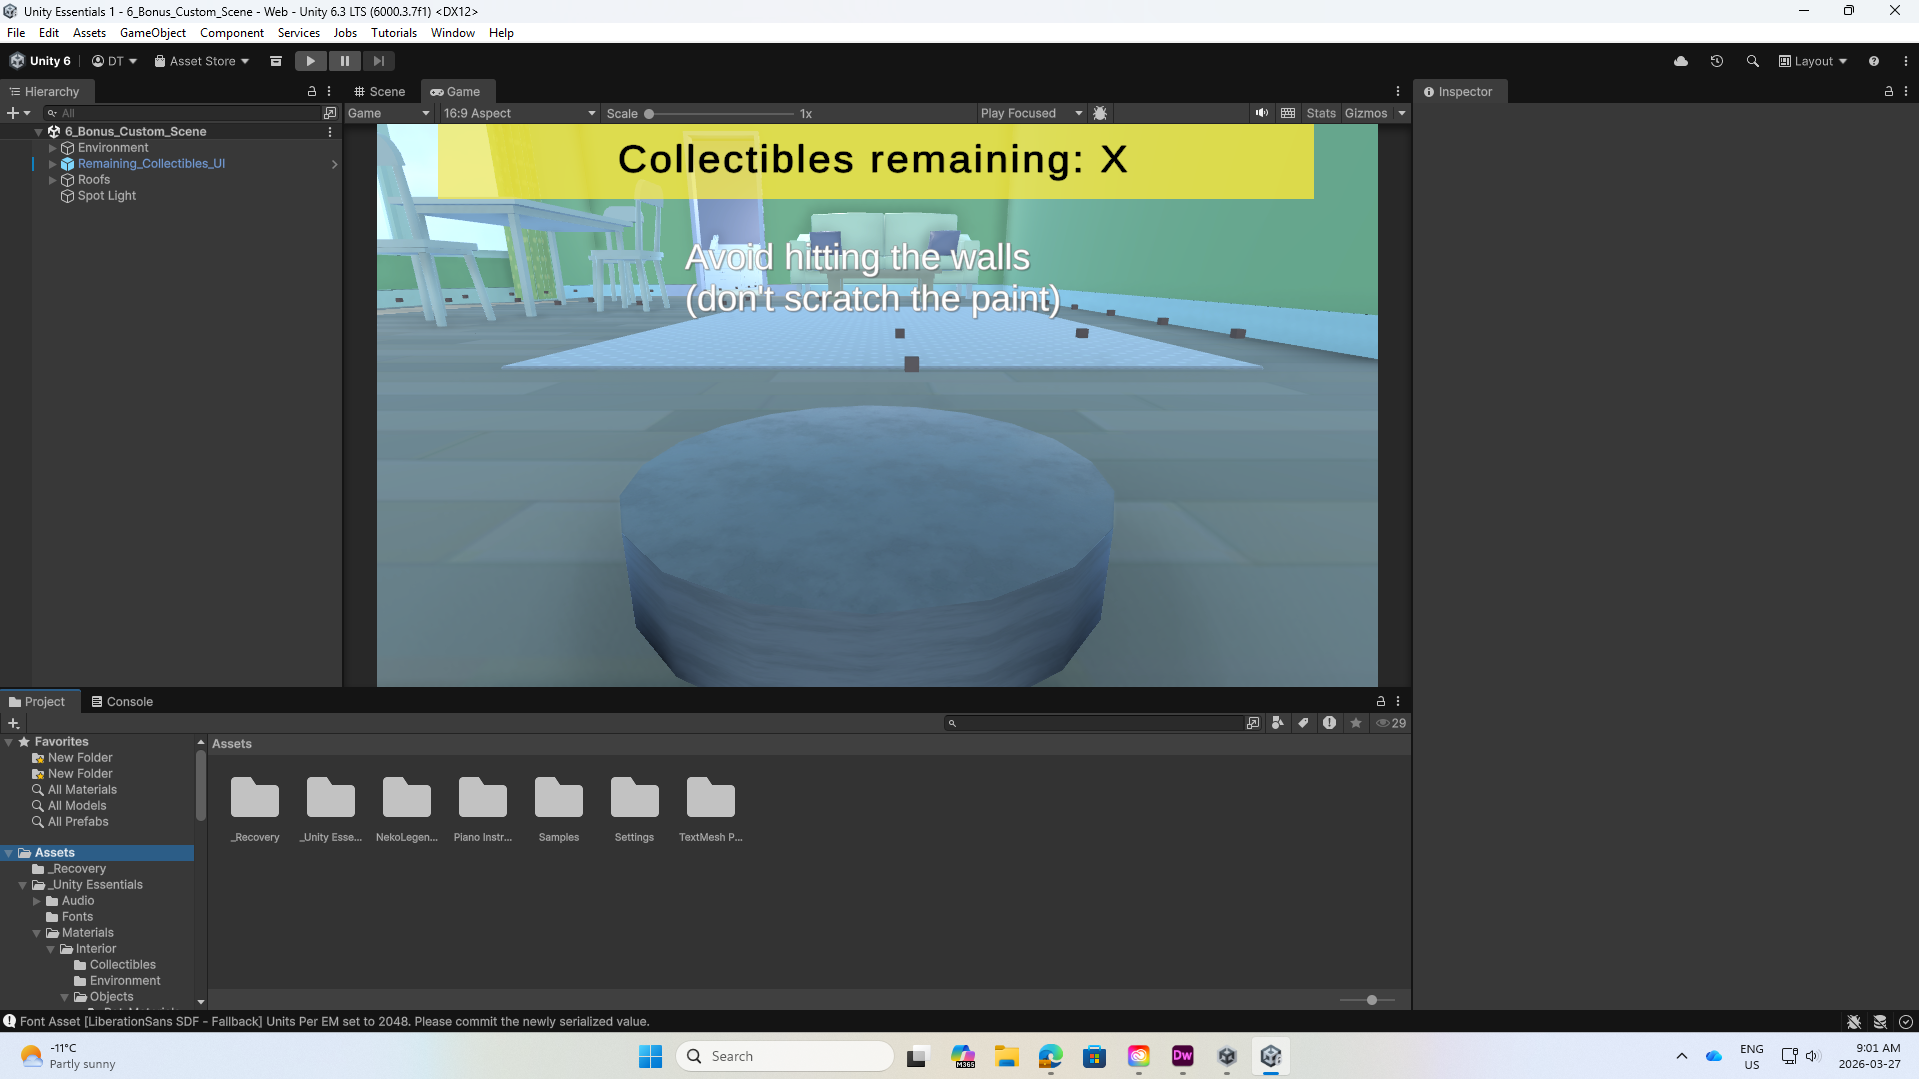Image resolution: width=1919 pixels, height=1079 pixels.
Task: Toggle mute audio in Game view
Action: tap(1262, 113)
